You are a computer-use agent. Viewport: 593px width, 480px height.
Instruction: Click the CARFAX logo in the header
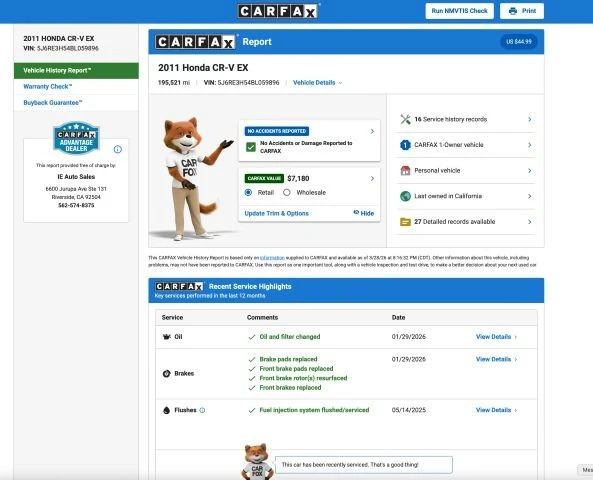[x=278, y=11]
